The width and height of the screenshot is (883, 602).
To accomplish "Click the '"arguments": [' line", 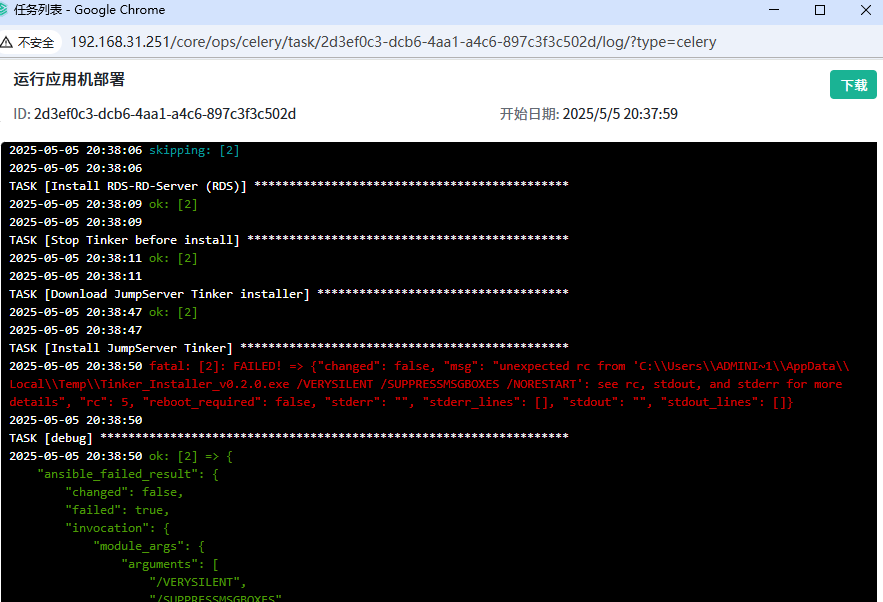I will coord(170,564).
